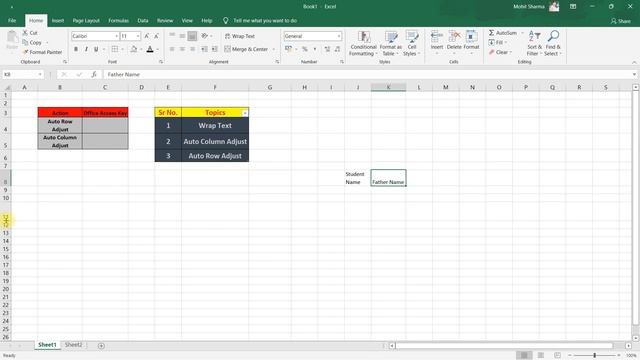Open the General number format dropdown
This screenshot has width=640, height=360.
[x=339, y=36]
